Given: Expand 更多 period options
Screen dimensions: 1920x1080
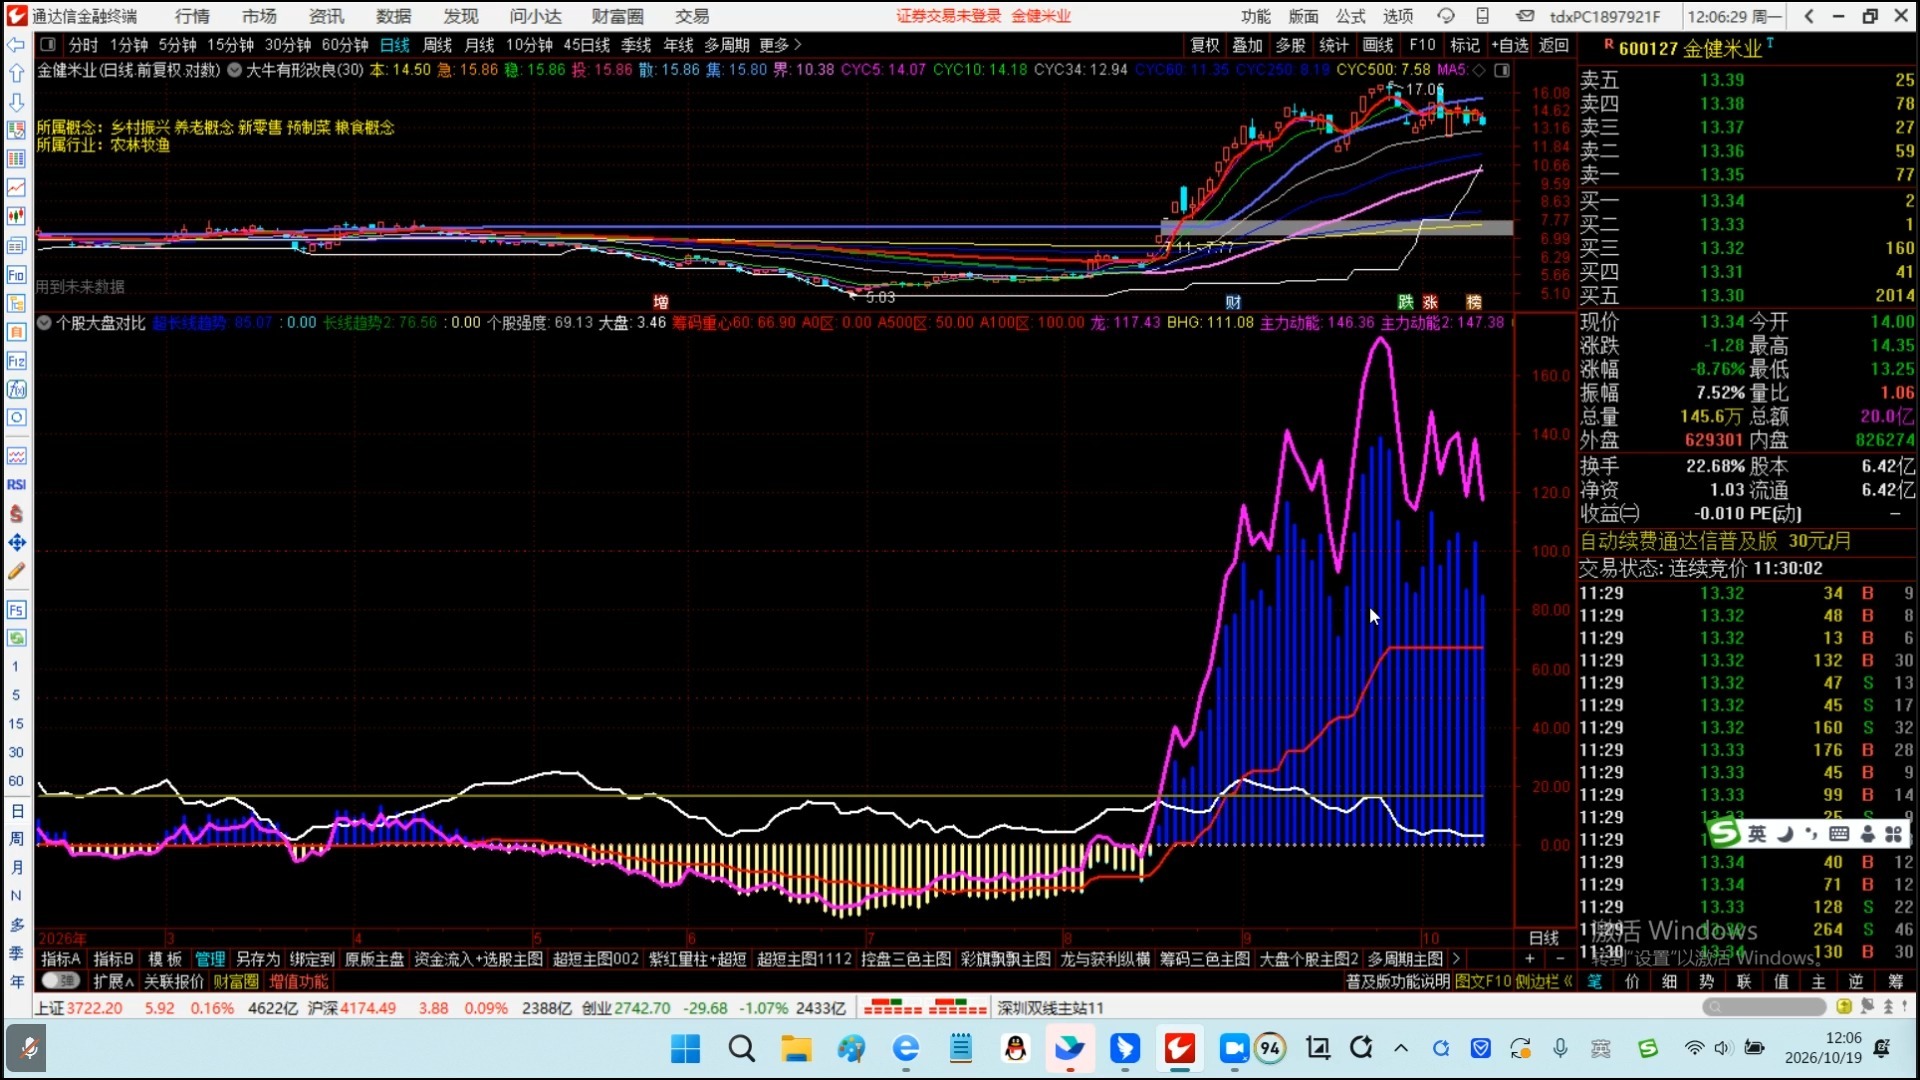Looking at the screenshot, I should click(x=780, y=45).
